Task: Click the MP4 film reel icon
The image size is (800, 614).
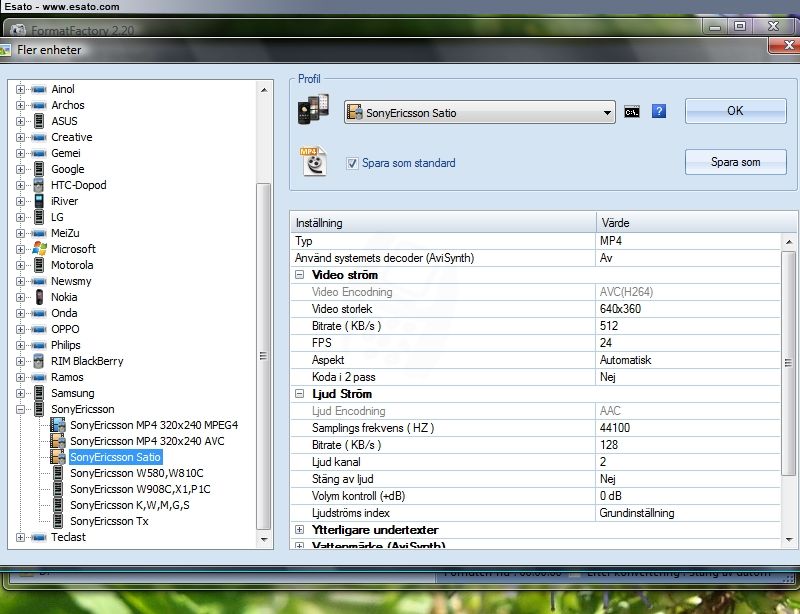Action: pos(314,161)
